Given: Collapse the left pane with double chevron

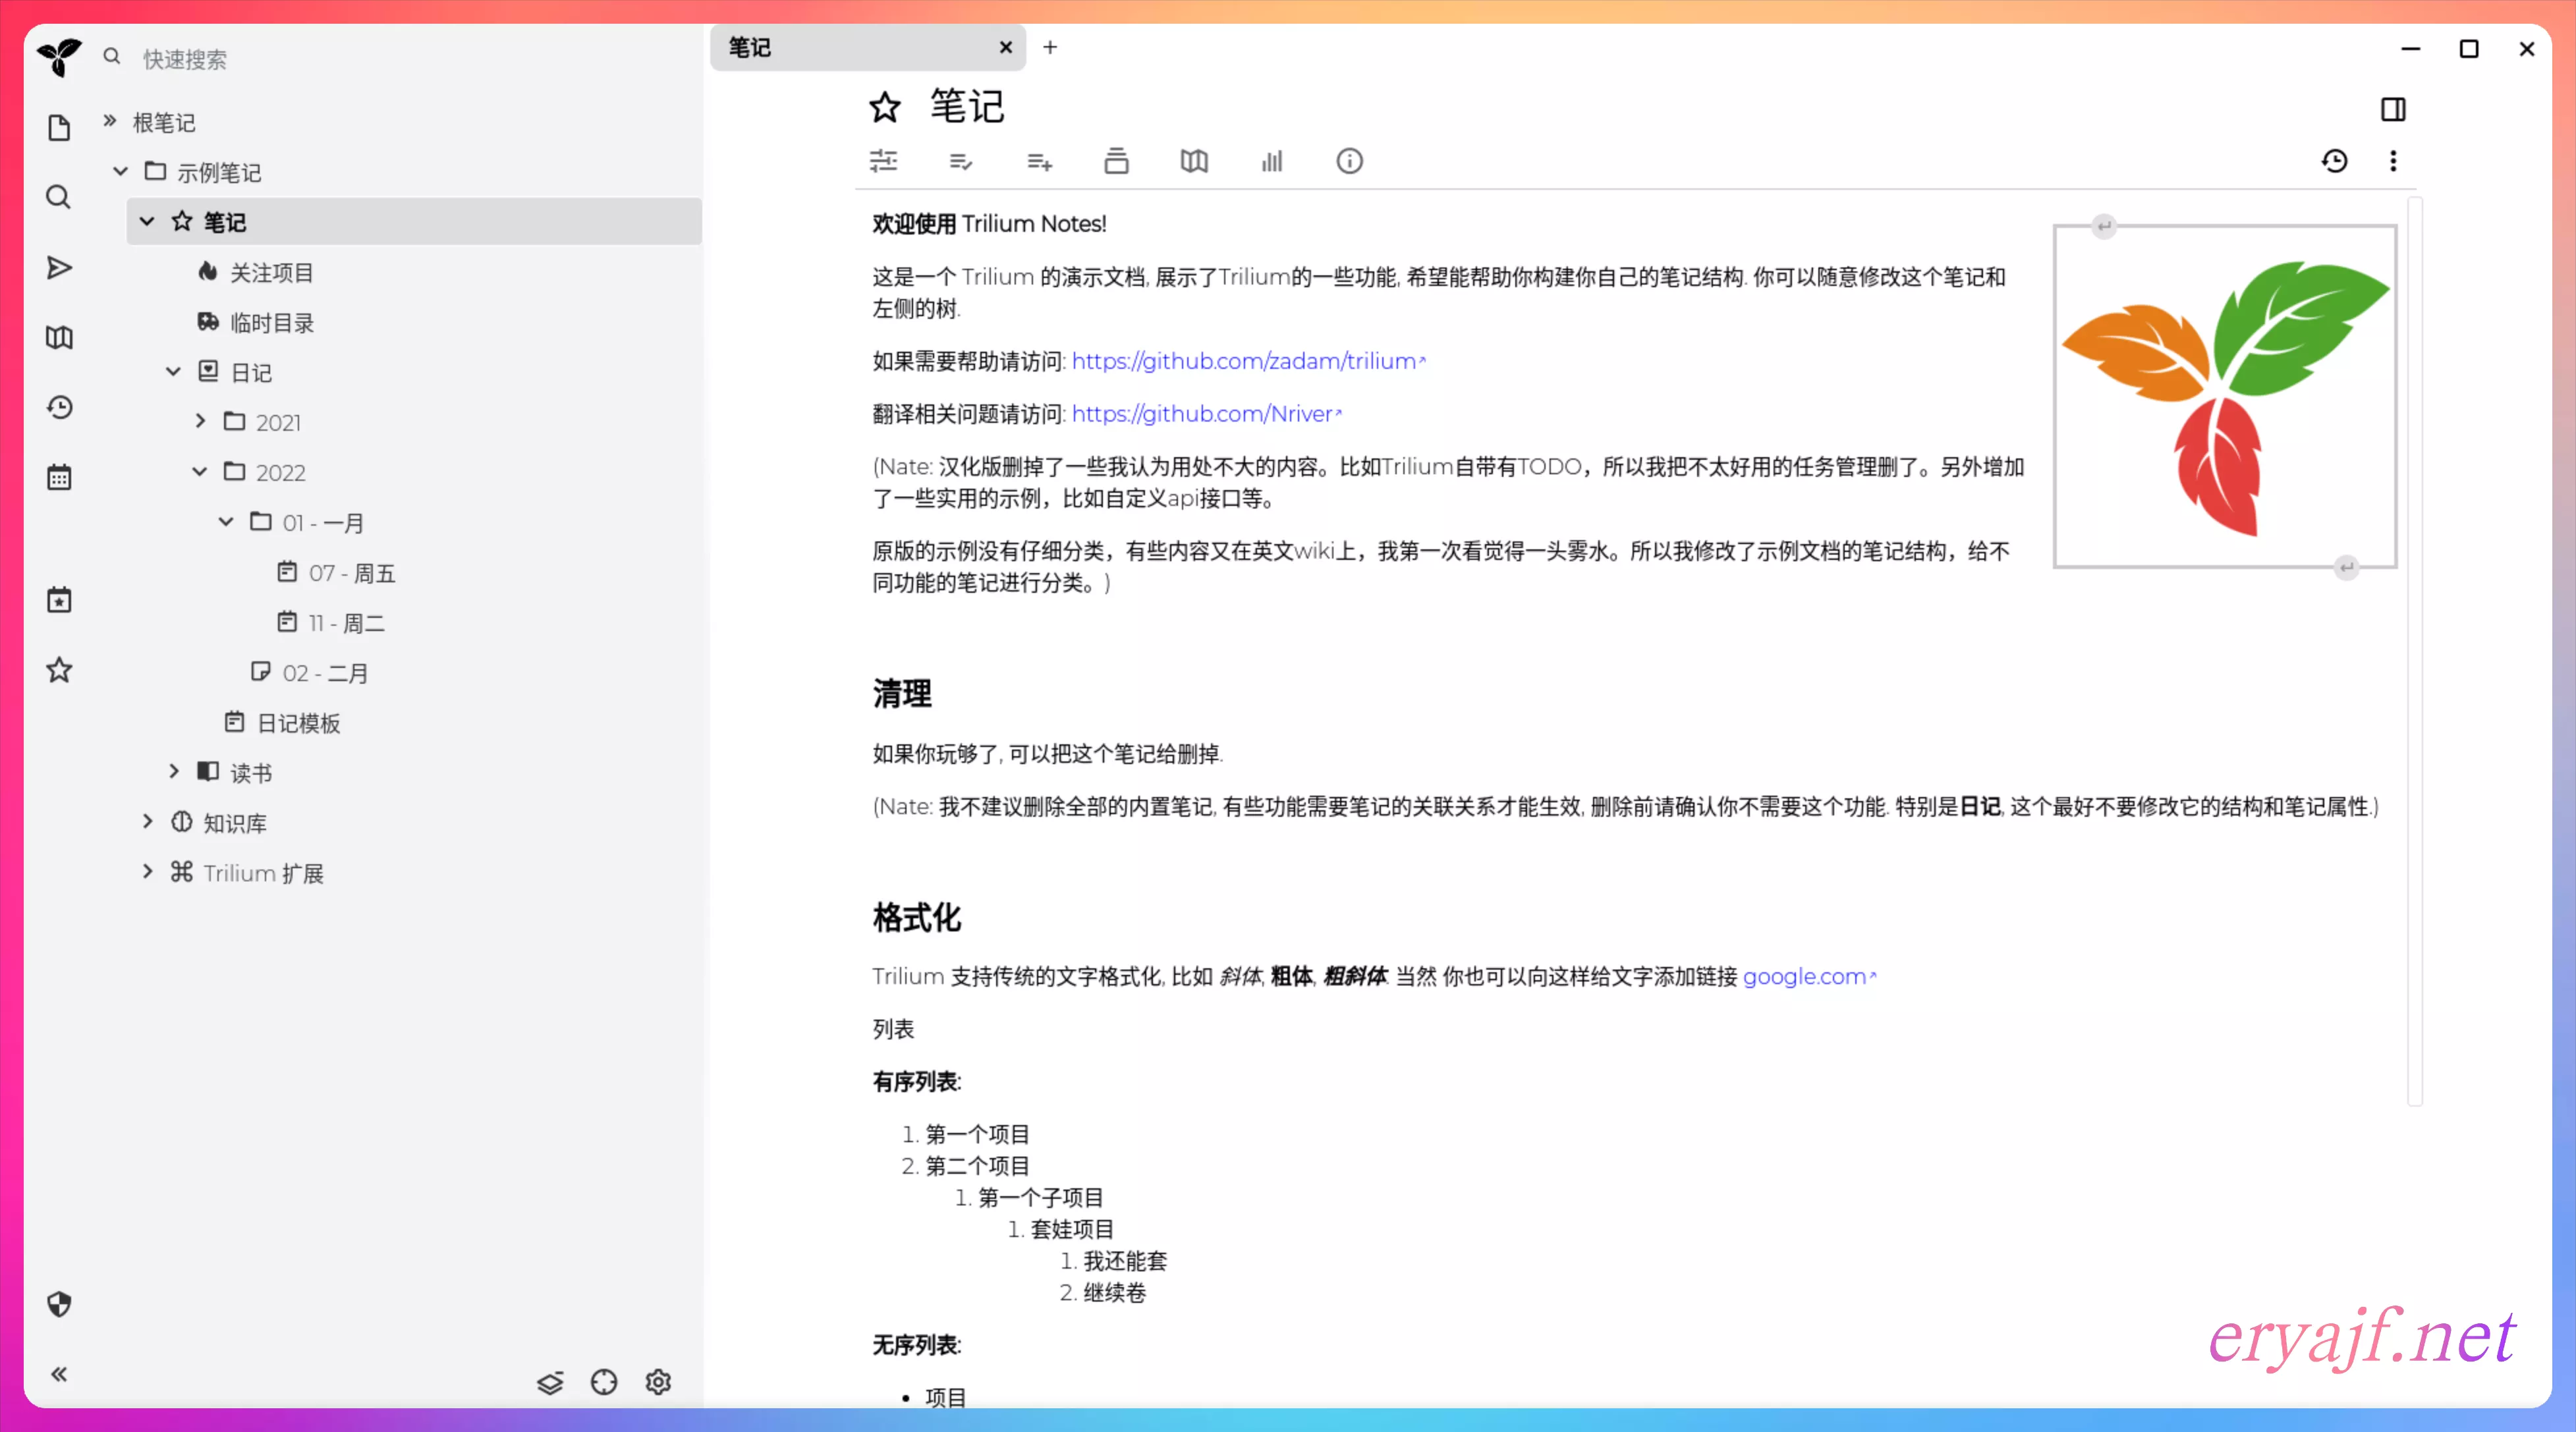Looking at the screenshot, I should [59, 1374].
